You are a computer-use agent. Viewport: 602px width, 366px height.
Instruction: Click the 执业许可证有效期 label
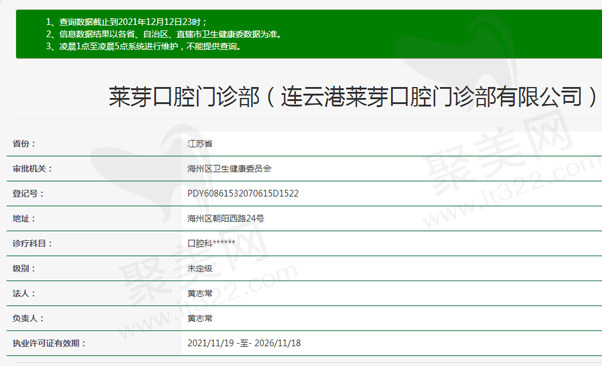[x=49, y=343]
